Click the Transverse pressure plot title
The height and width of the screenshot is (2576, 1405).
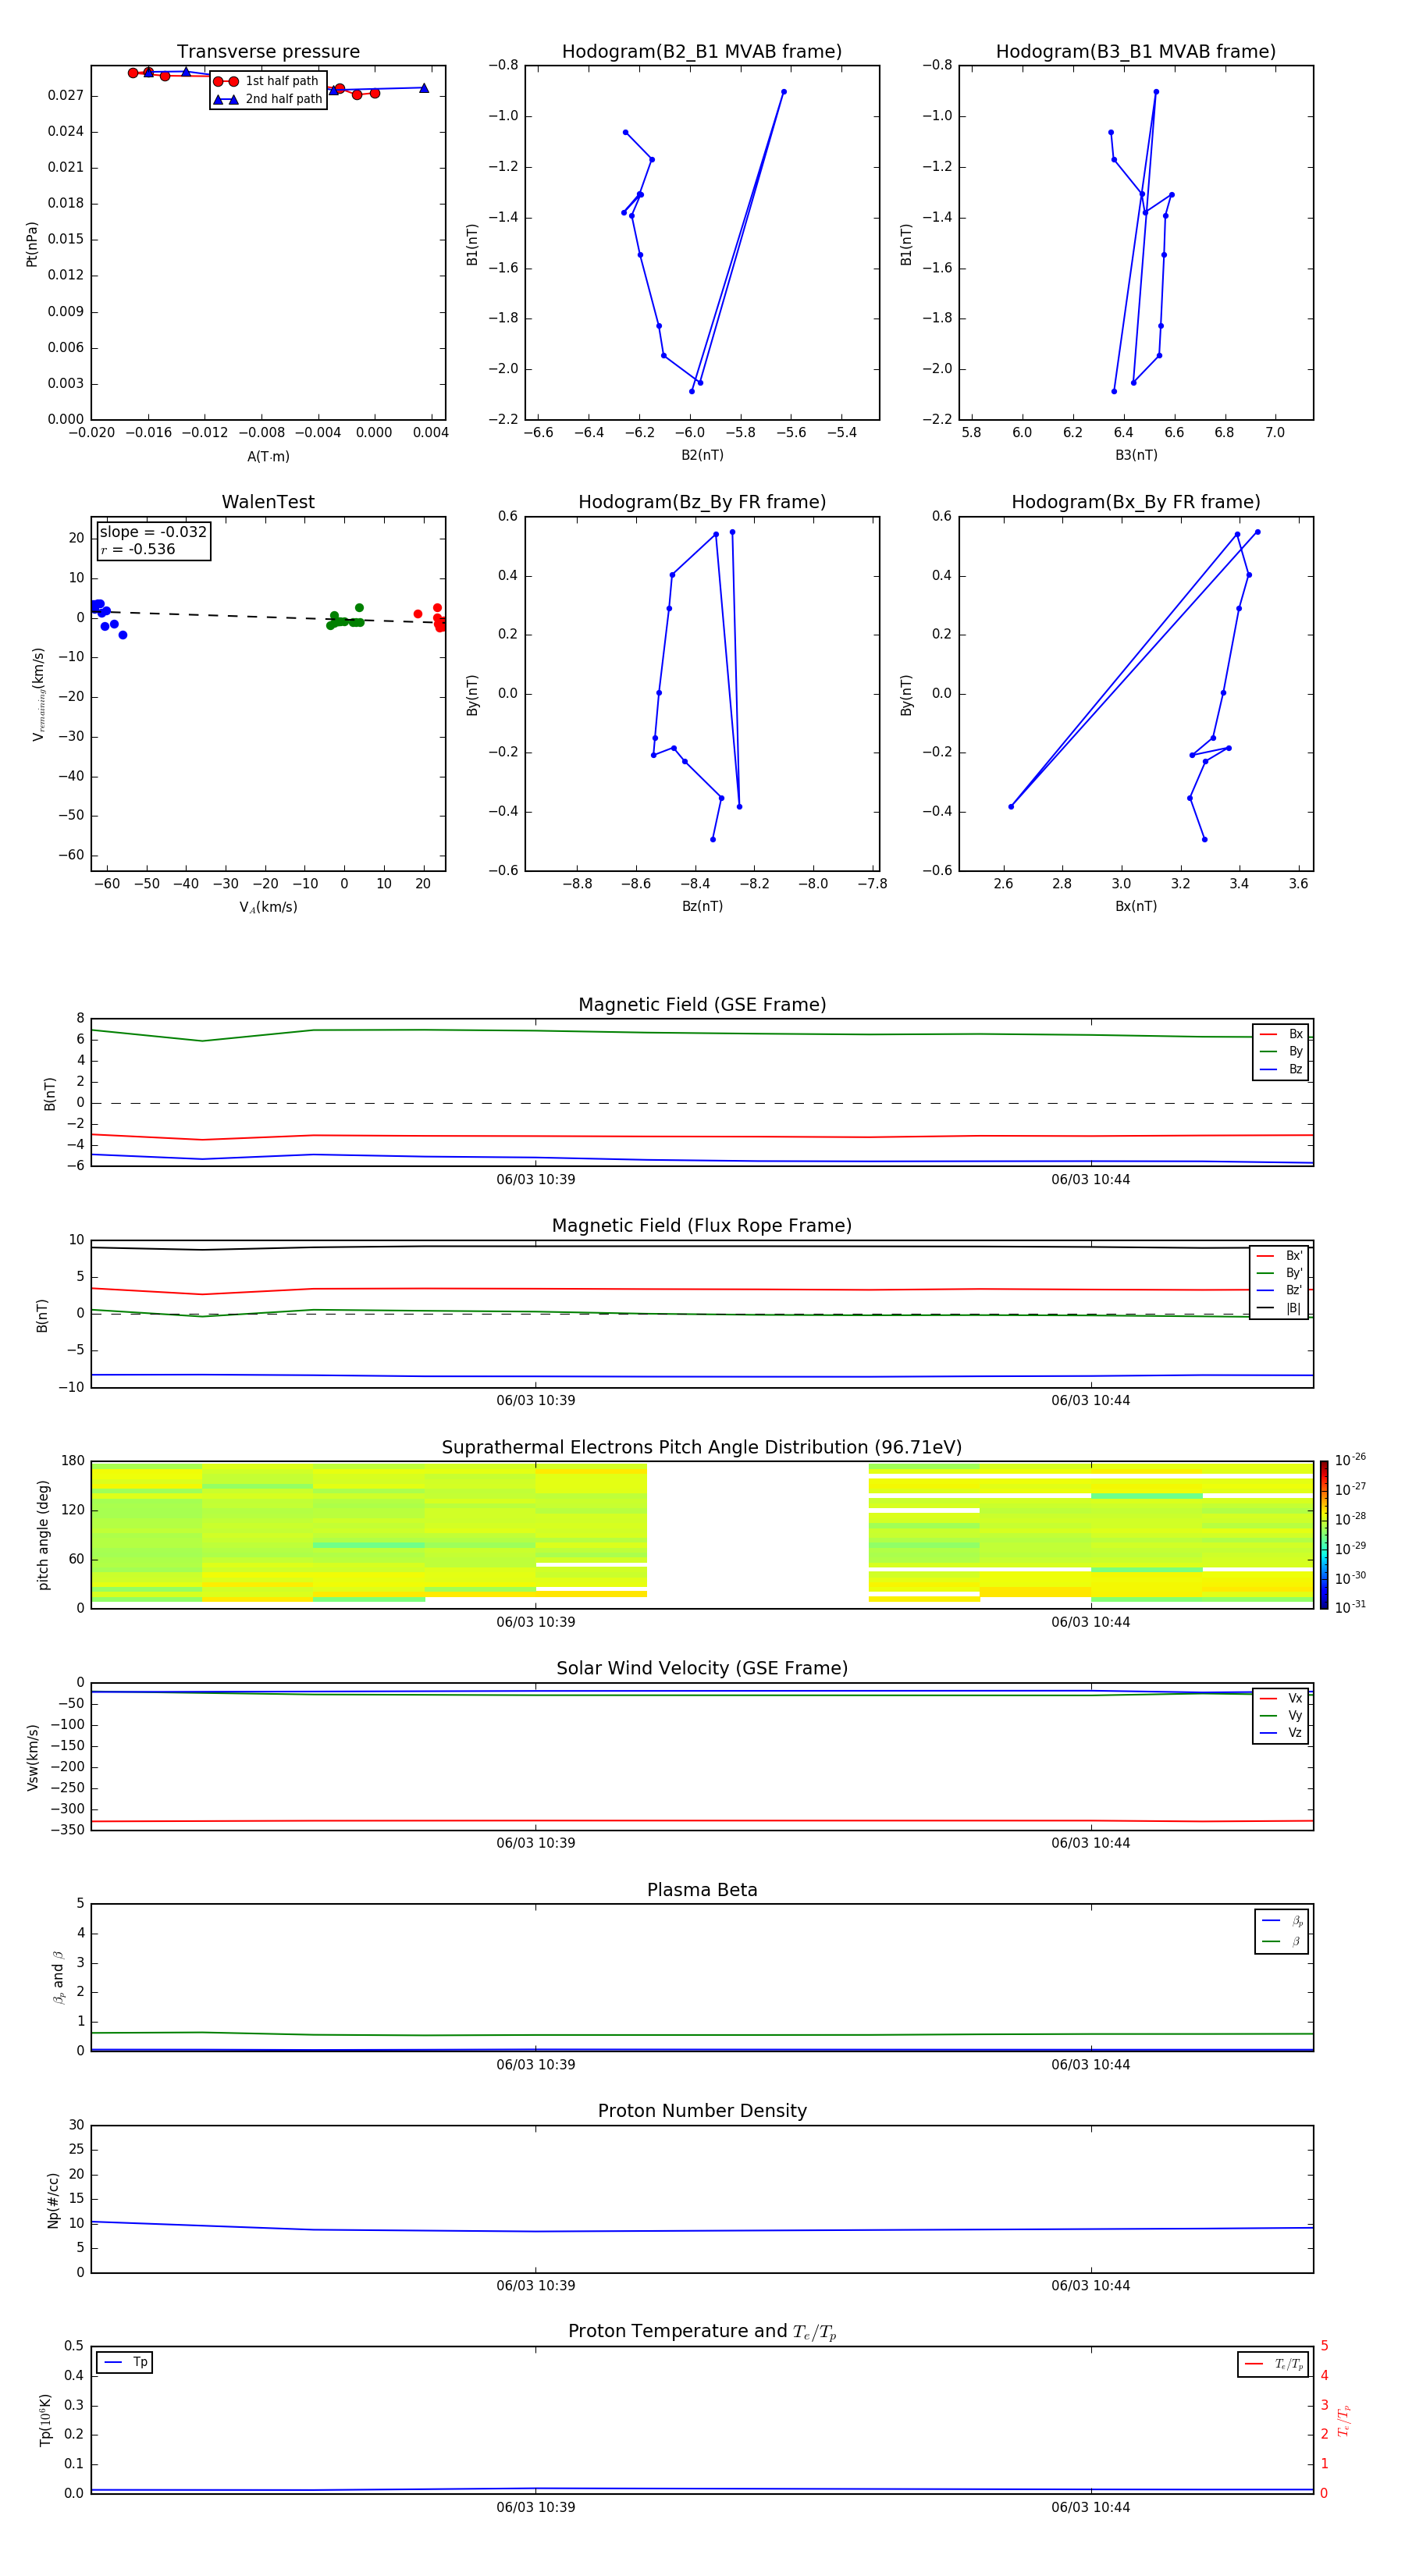point(268,52)
